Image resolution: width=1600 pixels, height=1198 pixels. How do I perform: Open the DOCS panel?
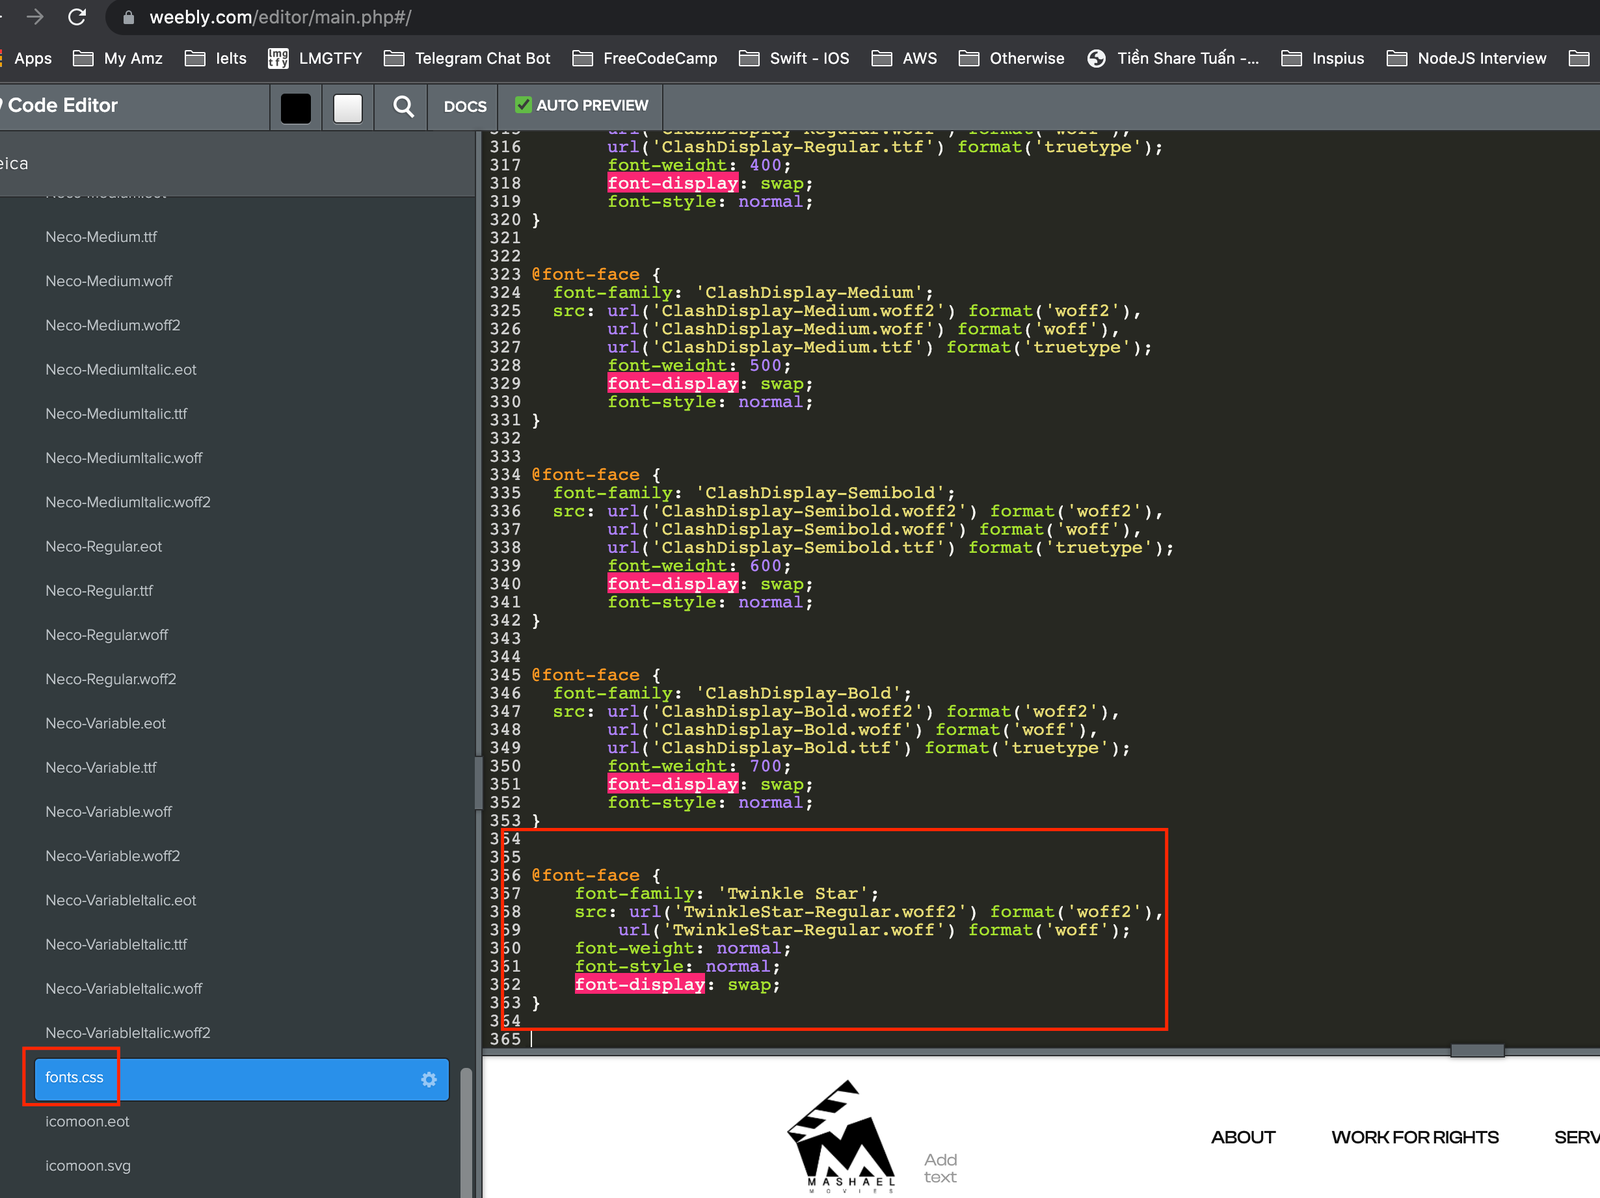pos(463,106)
